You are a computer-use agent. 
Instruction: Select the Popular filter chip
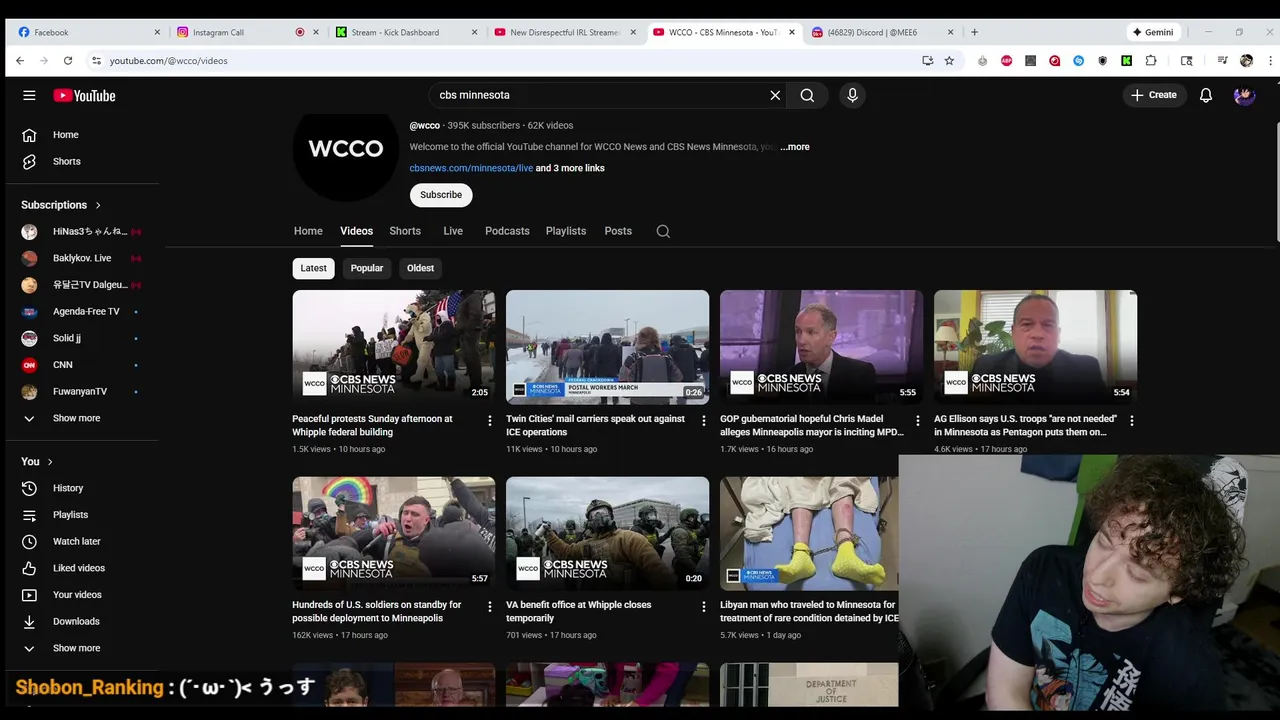(367, 268)
